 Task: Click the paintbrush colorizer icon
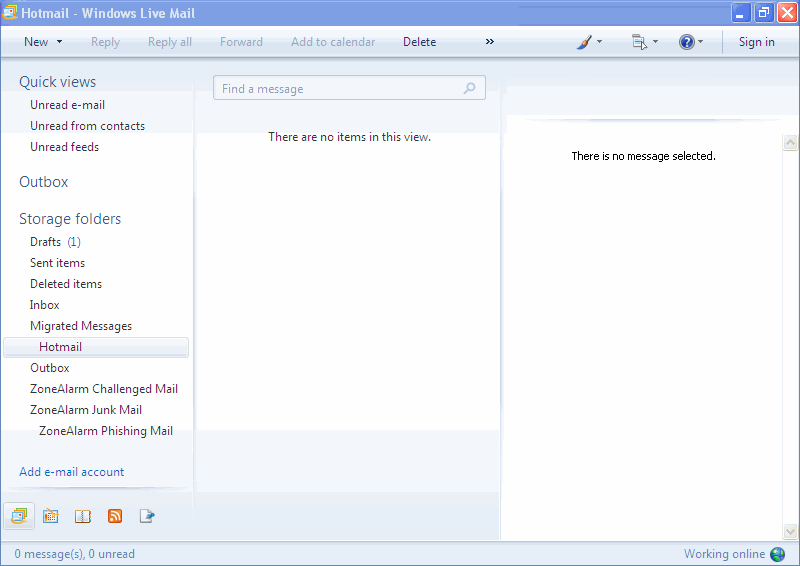coord(584,42)
